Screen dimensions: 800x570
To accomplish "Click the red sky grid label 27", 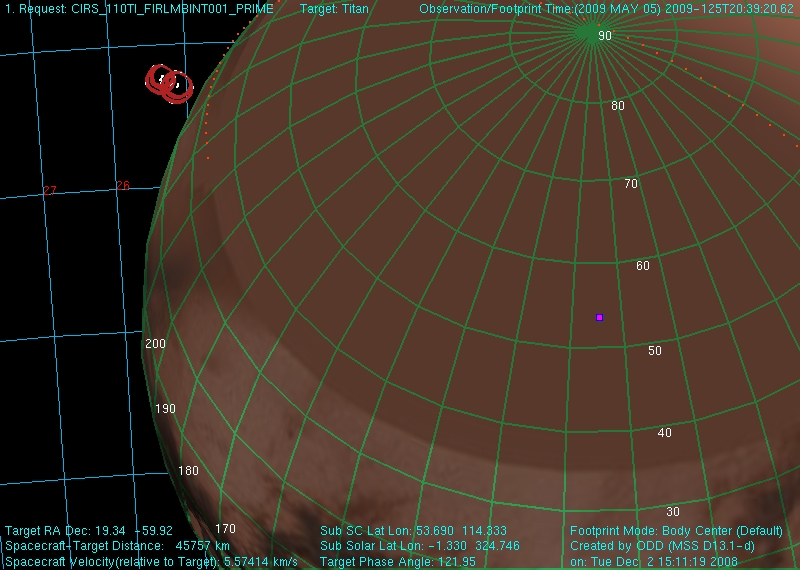I will (x=49, y=190).
